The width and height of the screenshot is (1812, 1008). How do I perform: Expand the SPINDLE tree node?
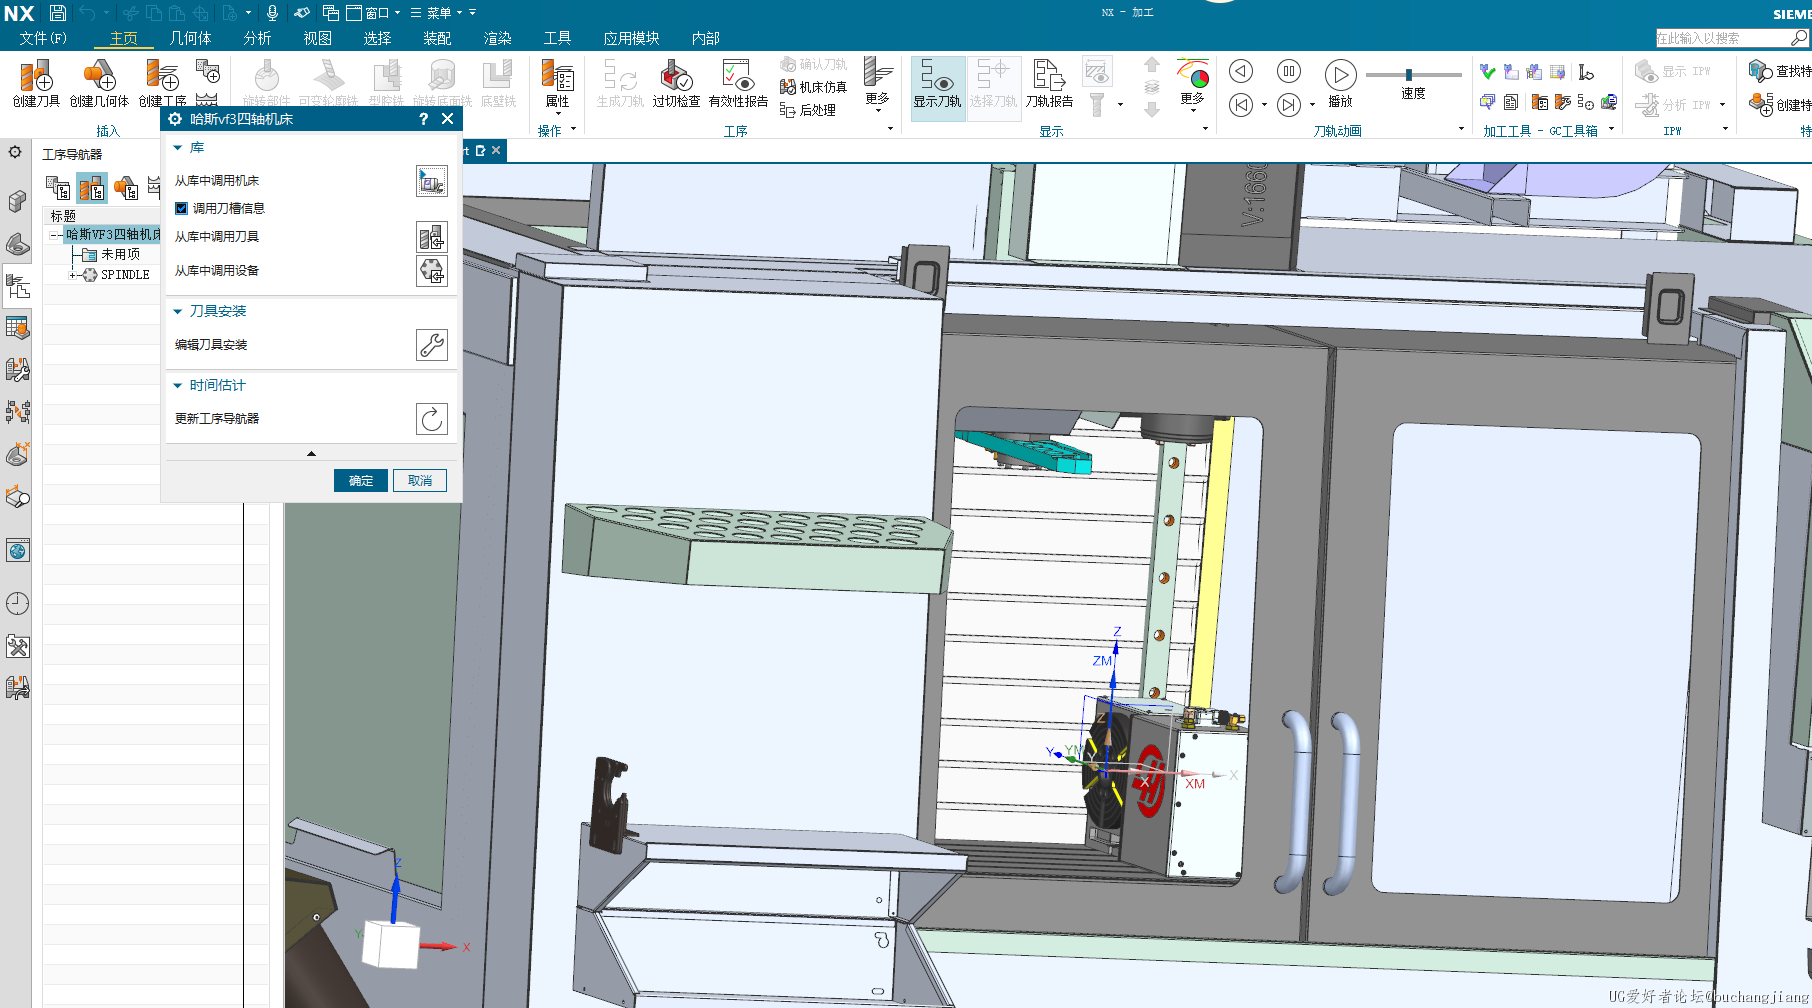72,275
